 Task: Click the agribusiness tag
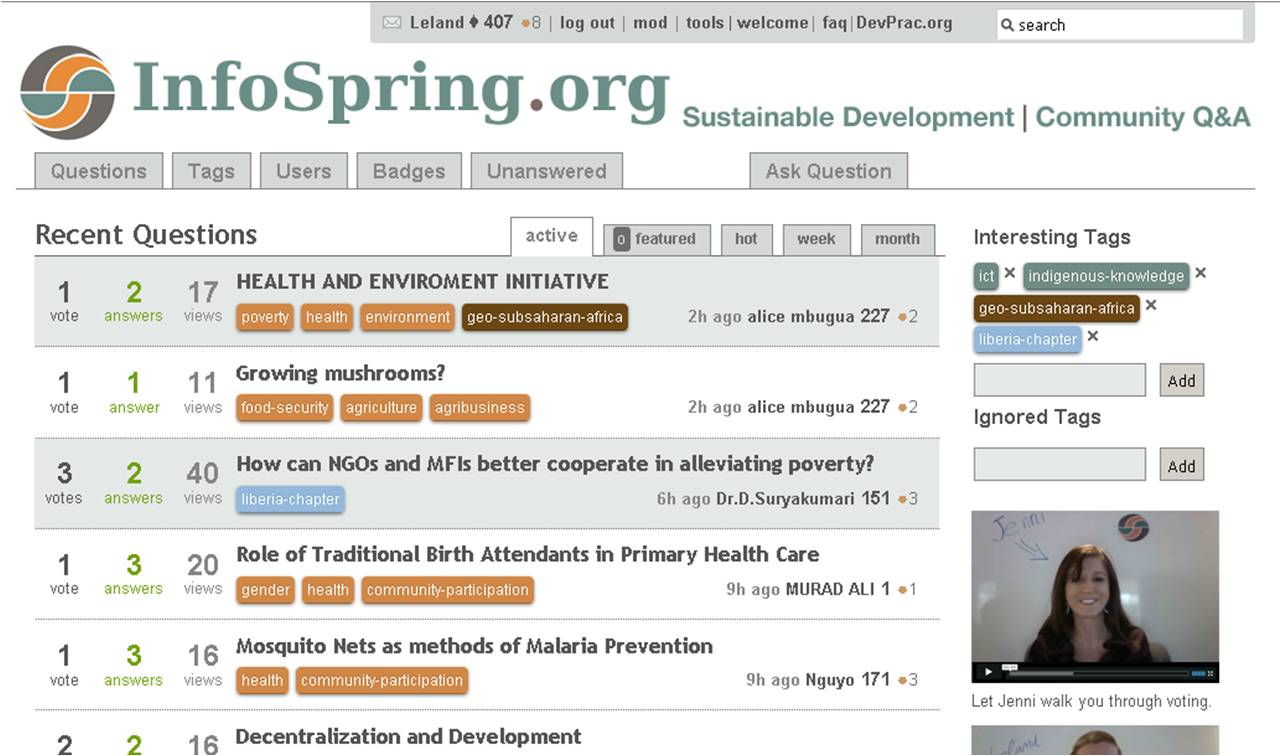click(x=480, y=408)
